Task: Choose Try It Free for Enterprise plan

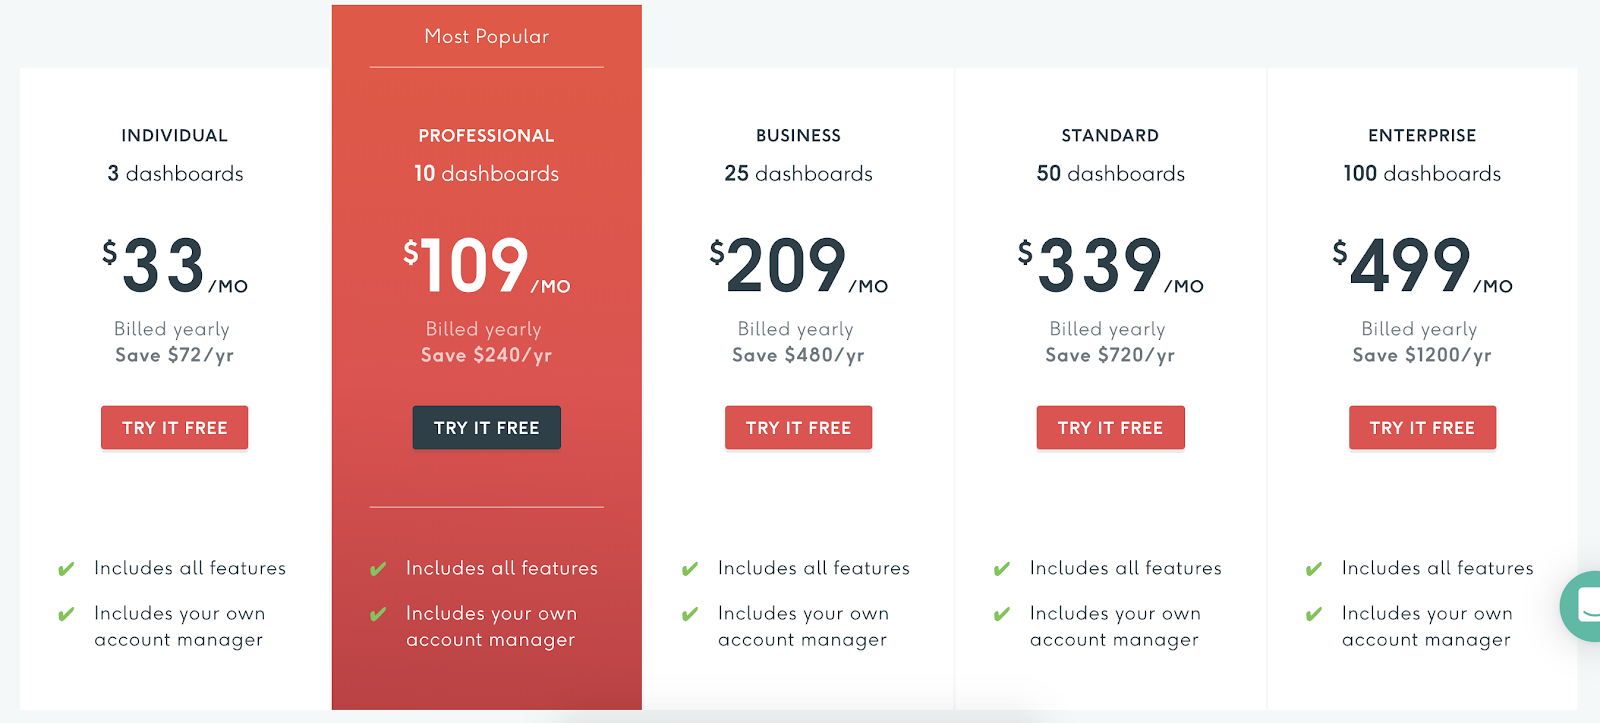Action: (1422, 428)
